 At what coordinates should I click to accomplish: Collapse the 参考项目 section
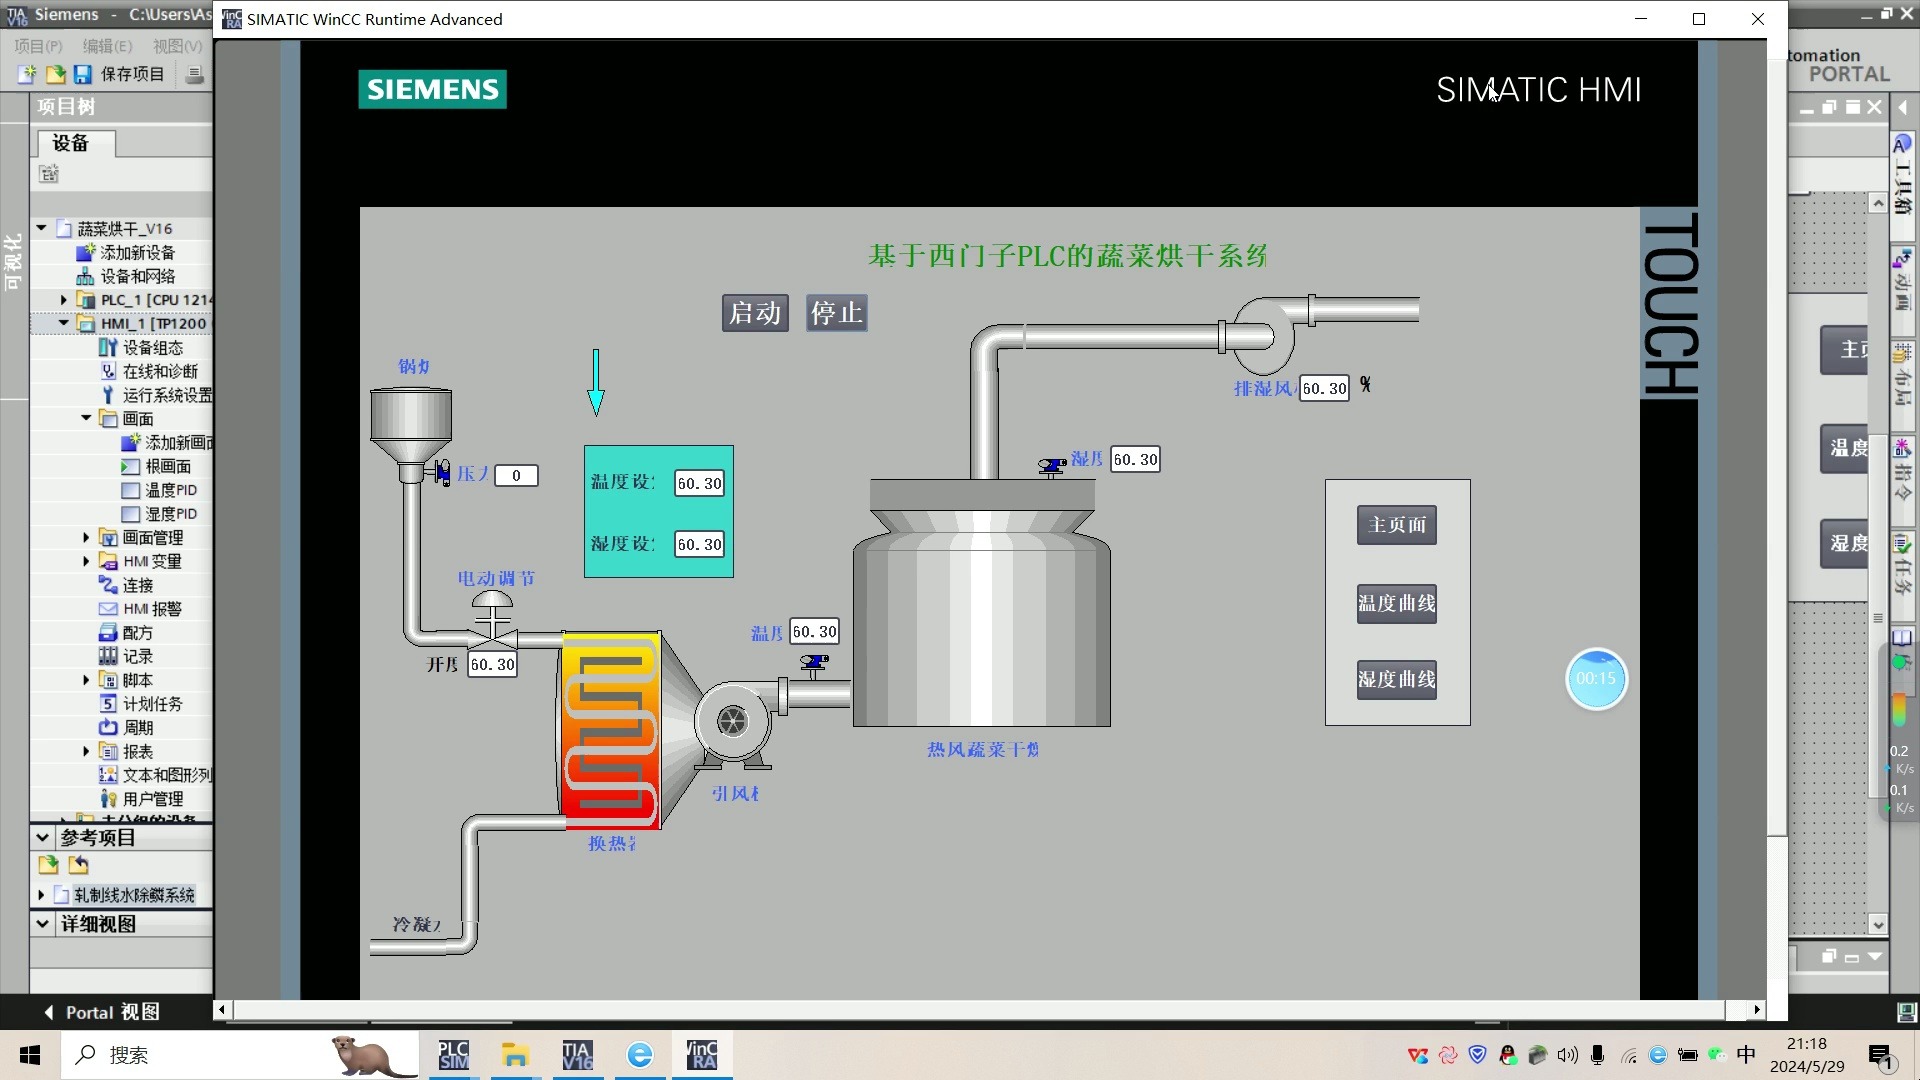[43, 838]
